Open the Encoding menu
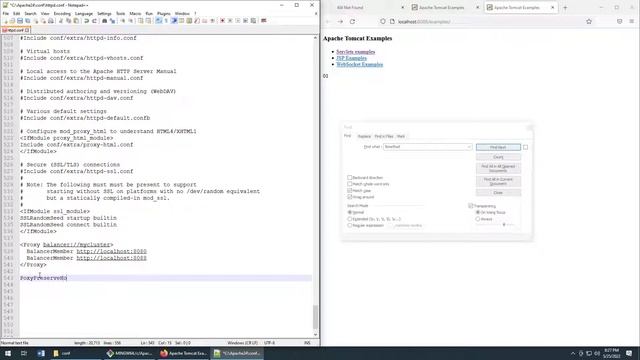640x360 pixels. click(x=62, y=13)
